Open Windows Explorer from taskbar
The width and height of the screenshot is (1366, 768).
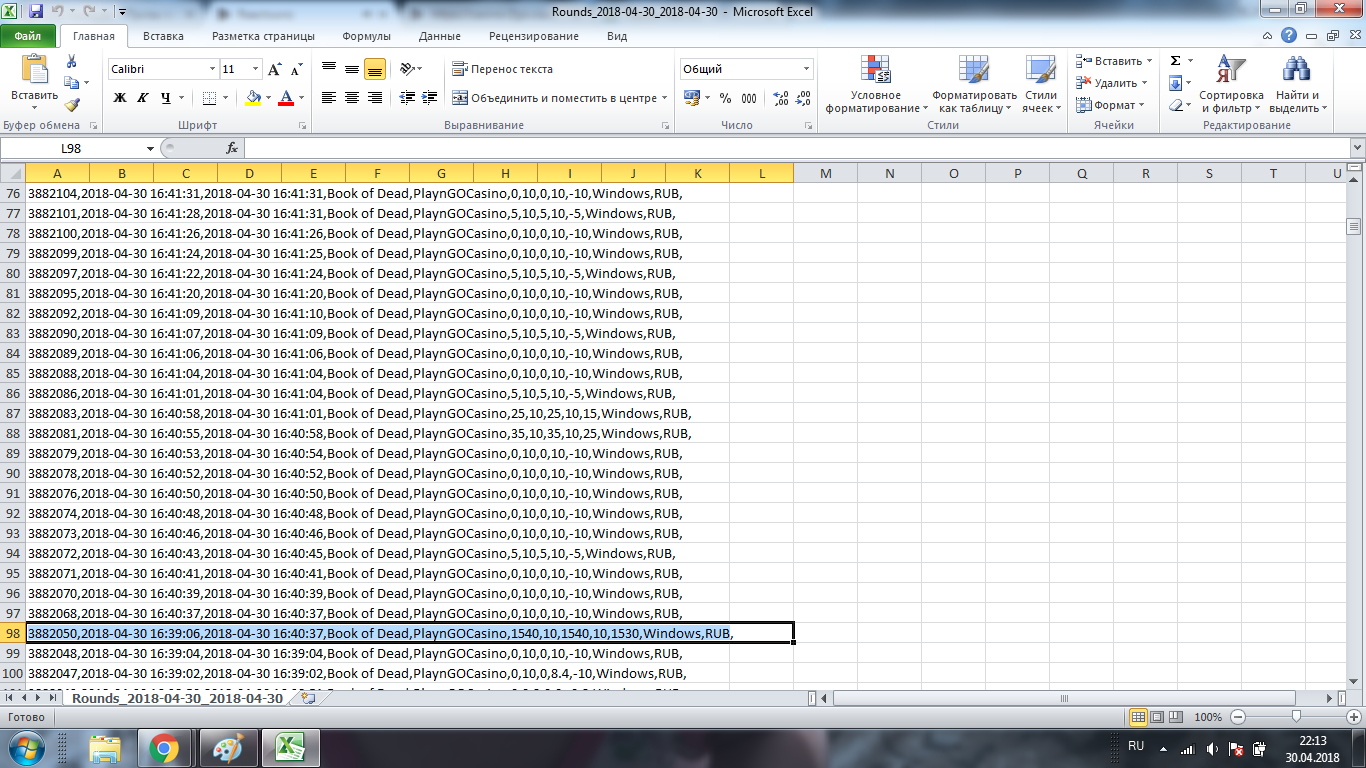tap(105, 747)
